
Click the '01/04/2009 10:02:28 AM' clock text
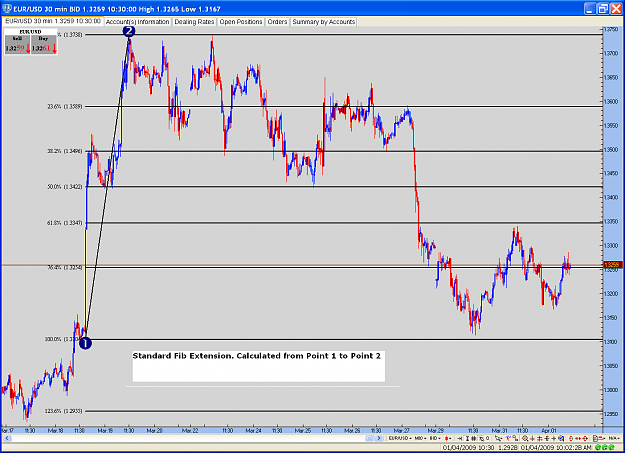[556, 447]
